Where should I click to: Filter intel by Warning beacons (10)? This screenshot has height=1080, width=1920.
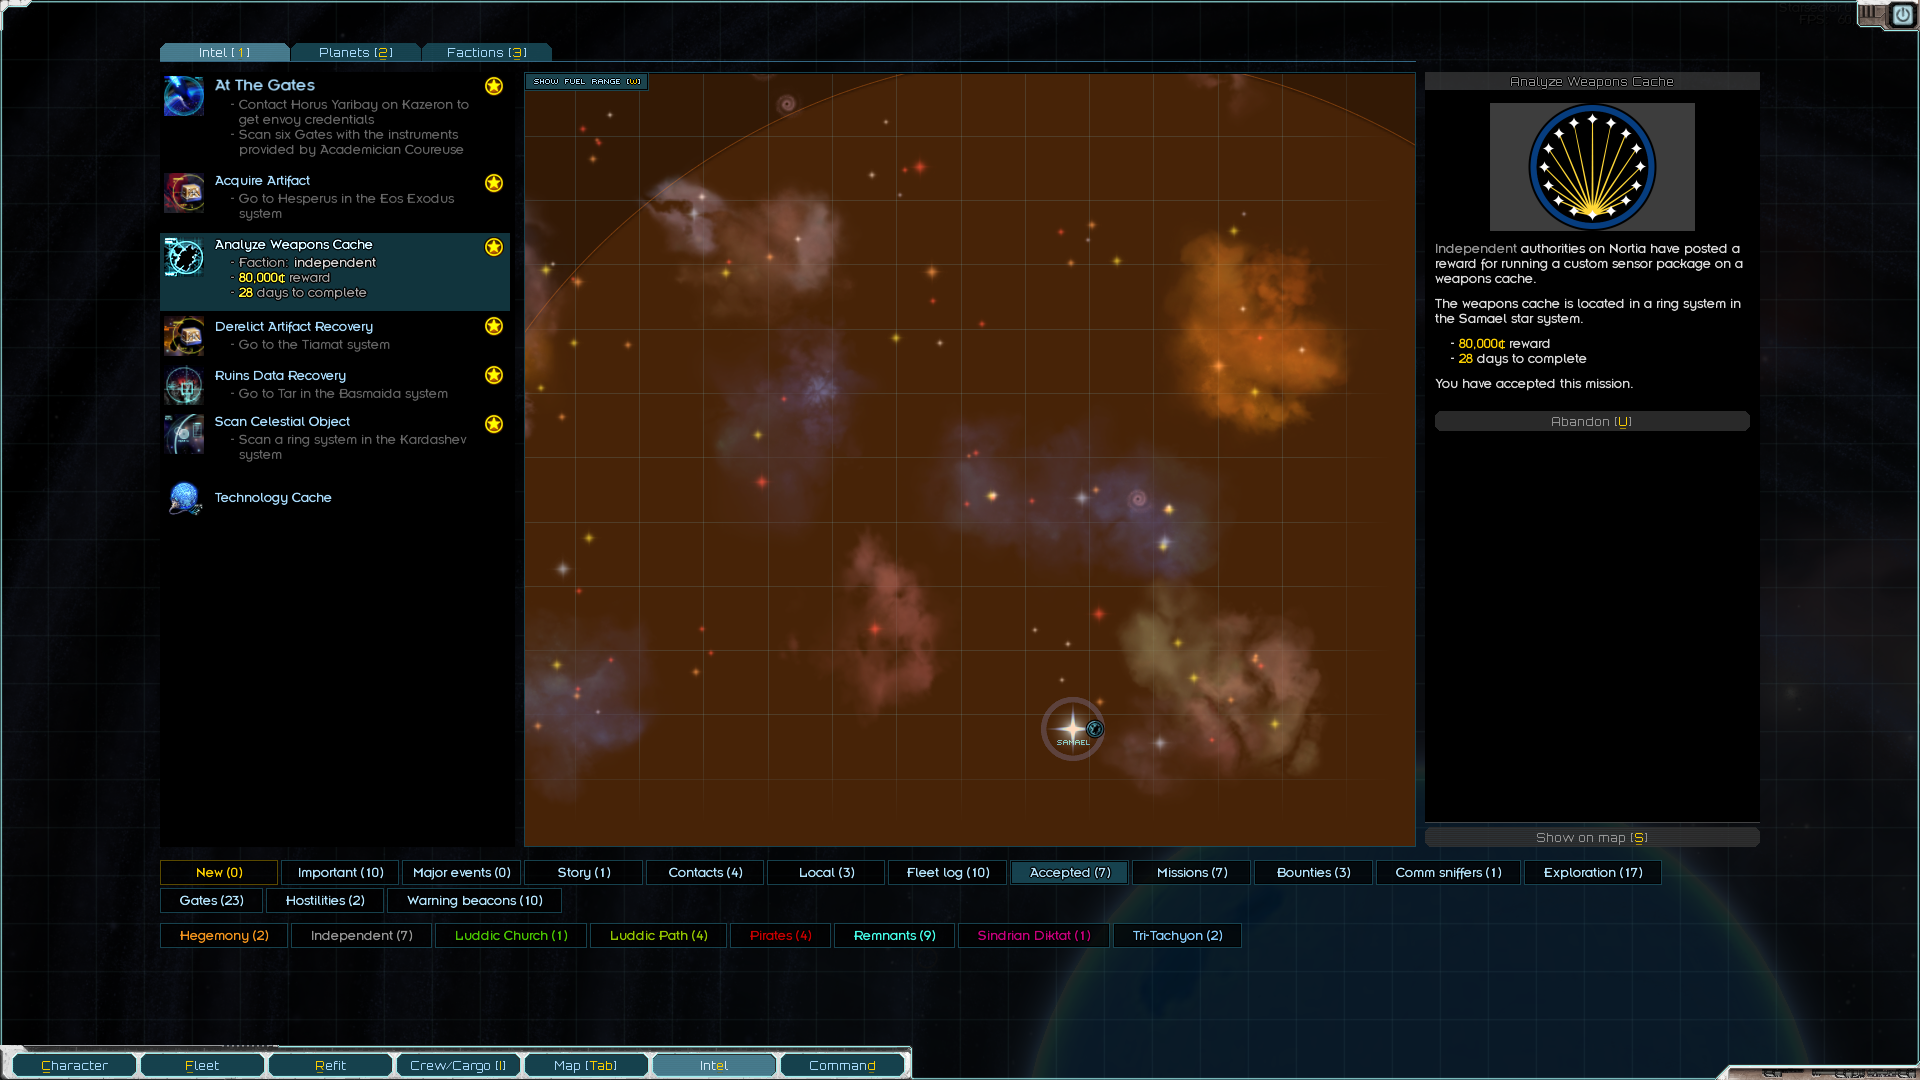474,900
